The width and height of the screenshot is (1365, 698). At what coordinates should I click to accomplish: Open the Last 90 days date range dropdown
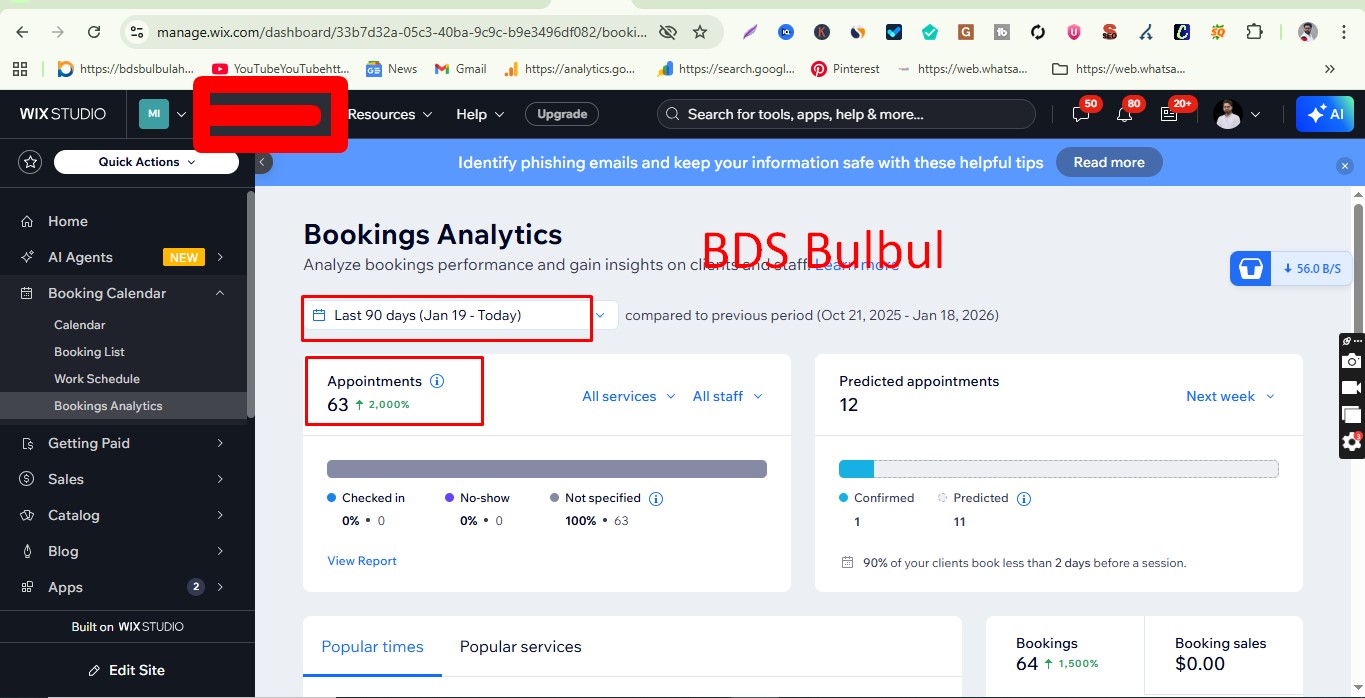coord(446,315)
